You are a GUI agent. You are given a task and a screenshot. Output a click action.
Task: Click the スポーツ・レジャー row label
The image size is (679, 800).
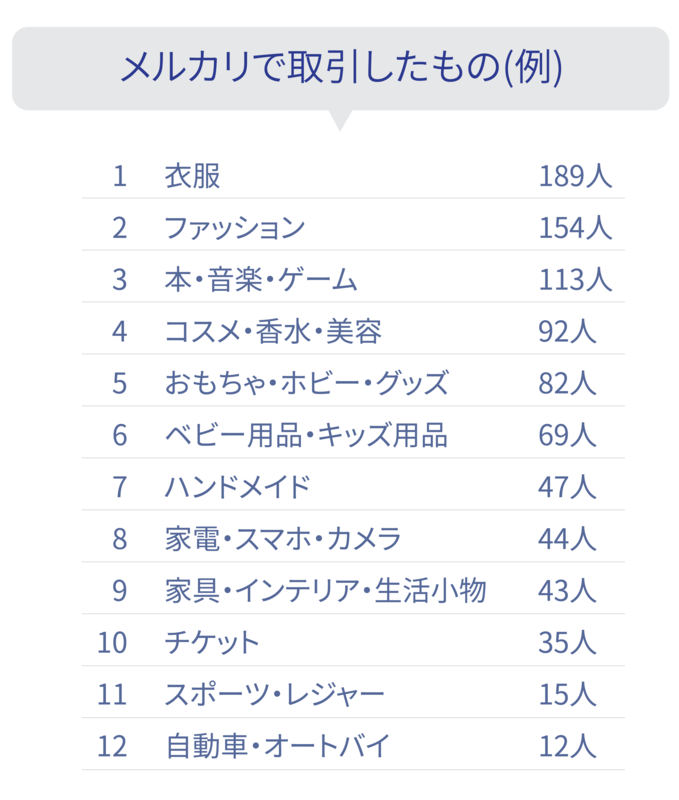(x=274, y=694)
